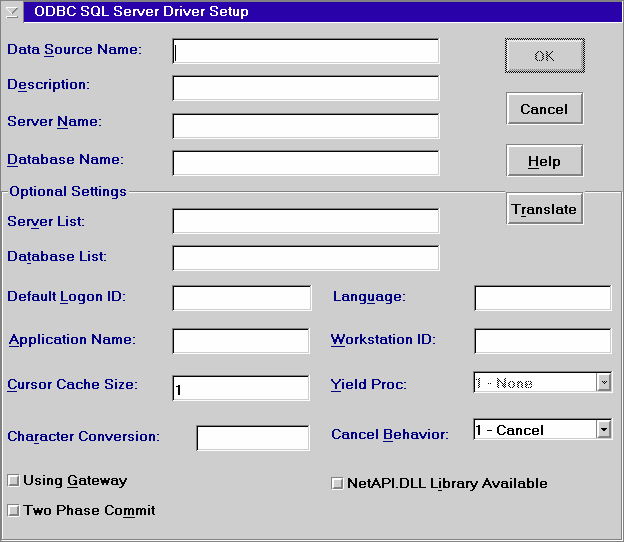Click the Translate button
The height and width of the screenshot is (542, 624).
tap(545, 209)
